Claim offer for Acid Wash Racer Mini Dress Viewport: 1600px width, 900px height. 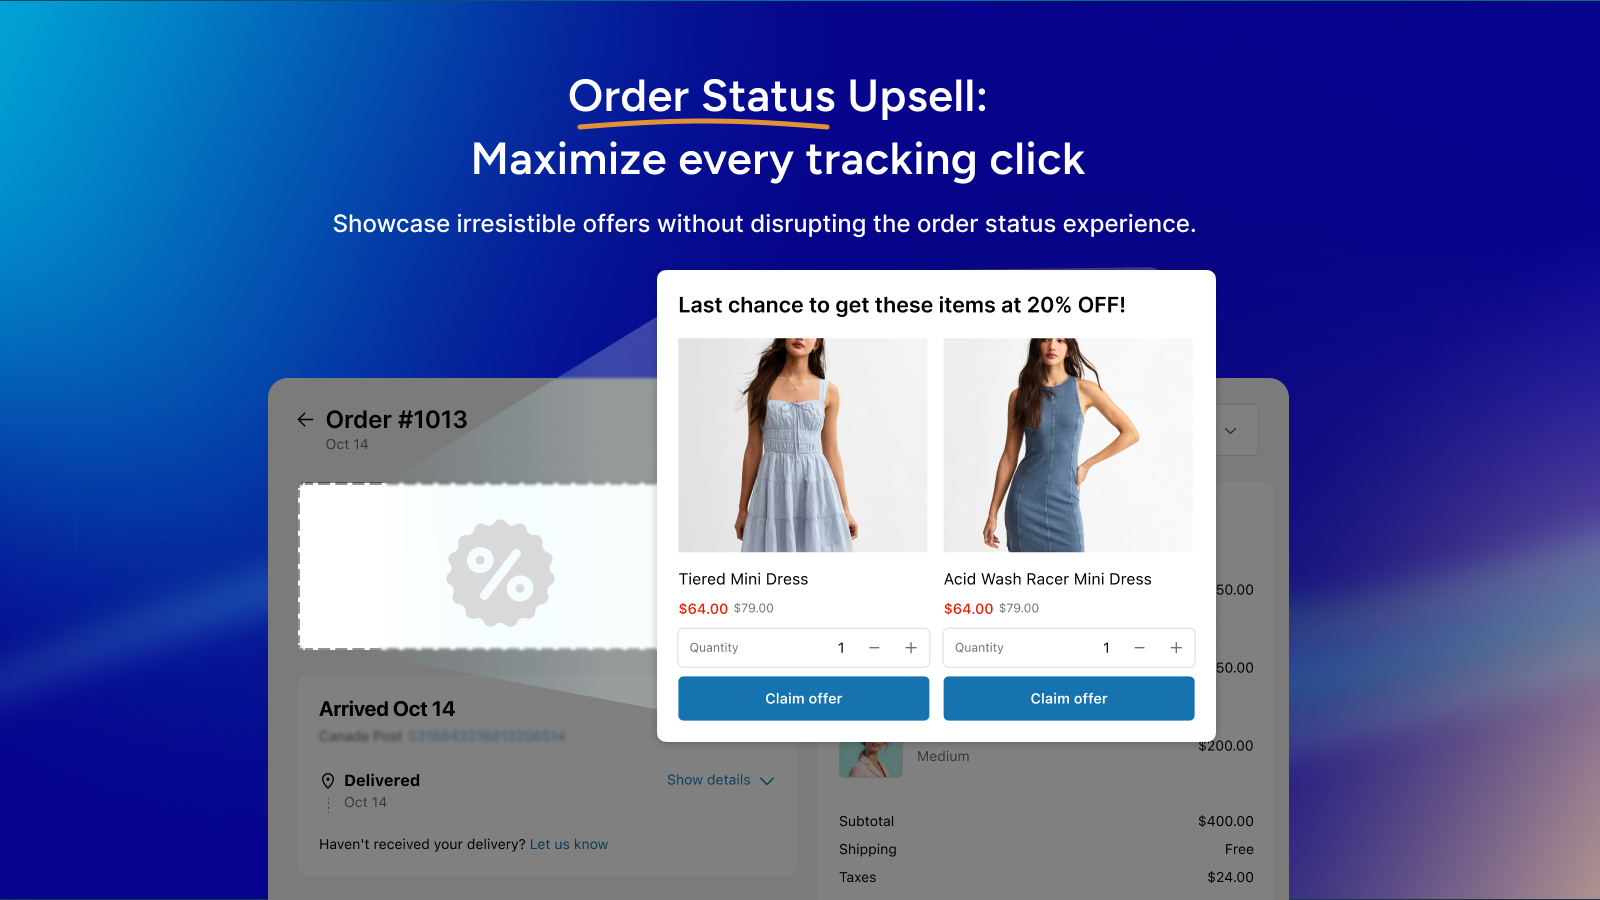(x=1069, y=699)
